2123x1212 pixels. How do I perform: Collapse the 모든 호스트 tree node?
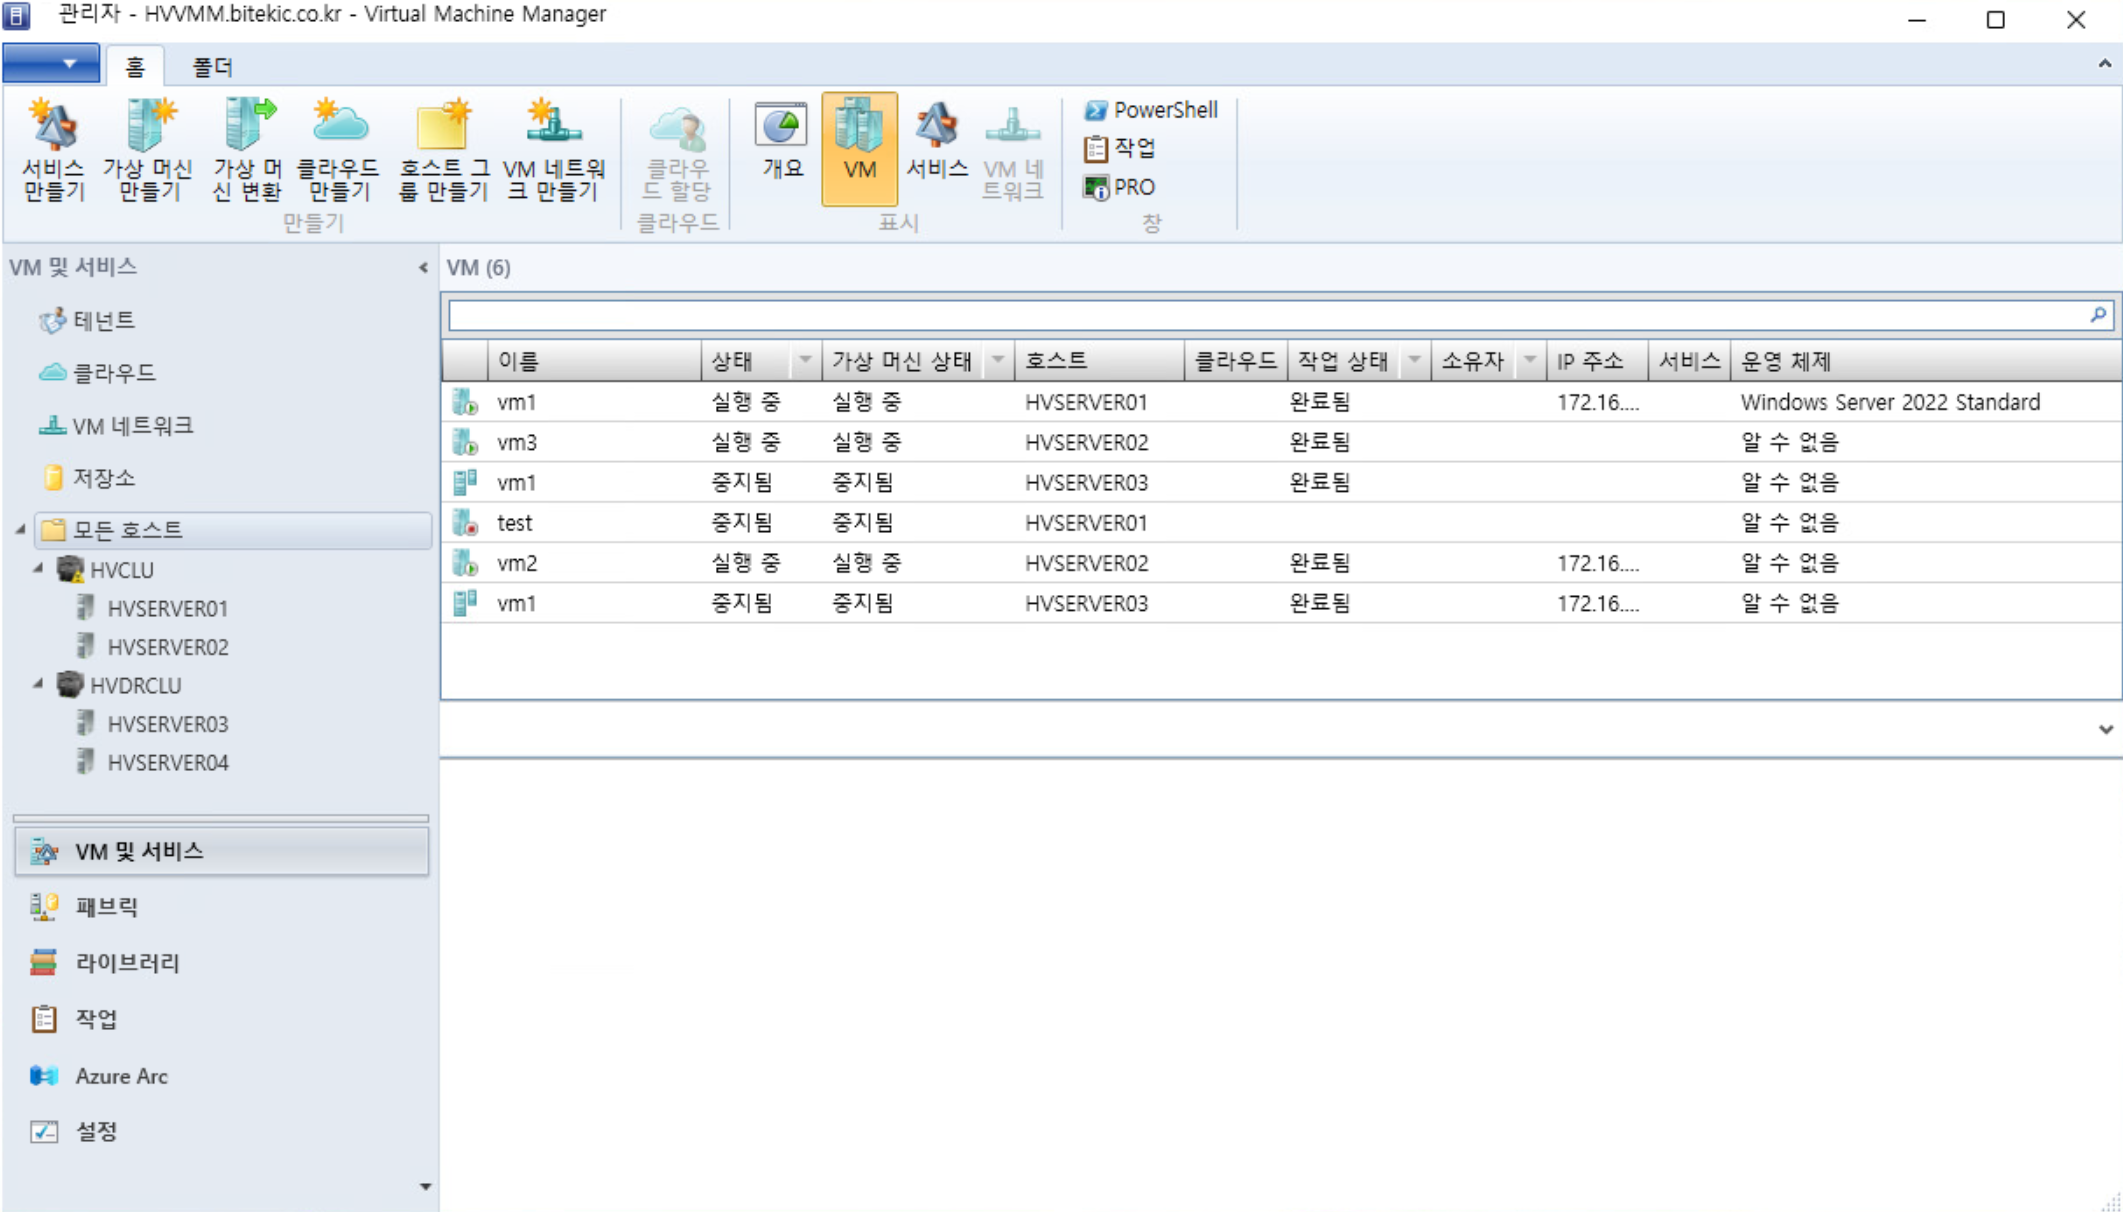(21, 529)
